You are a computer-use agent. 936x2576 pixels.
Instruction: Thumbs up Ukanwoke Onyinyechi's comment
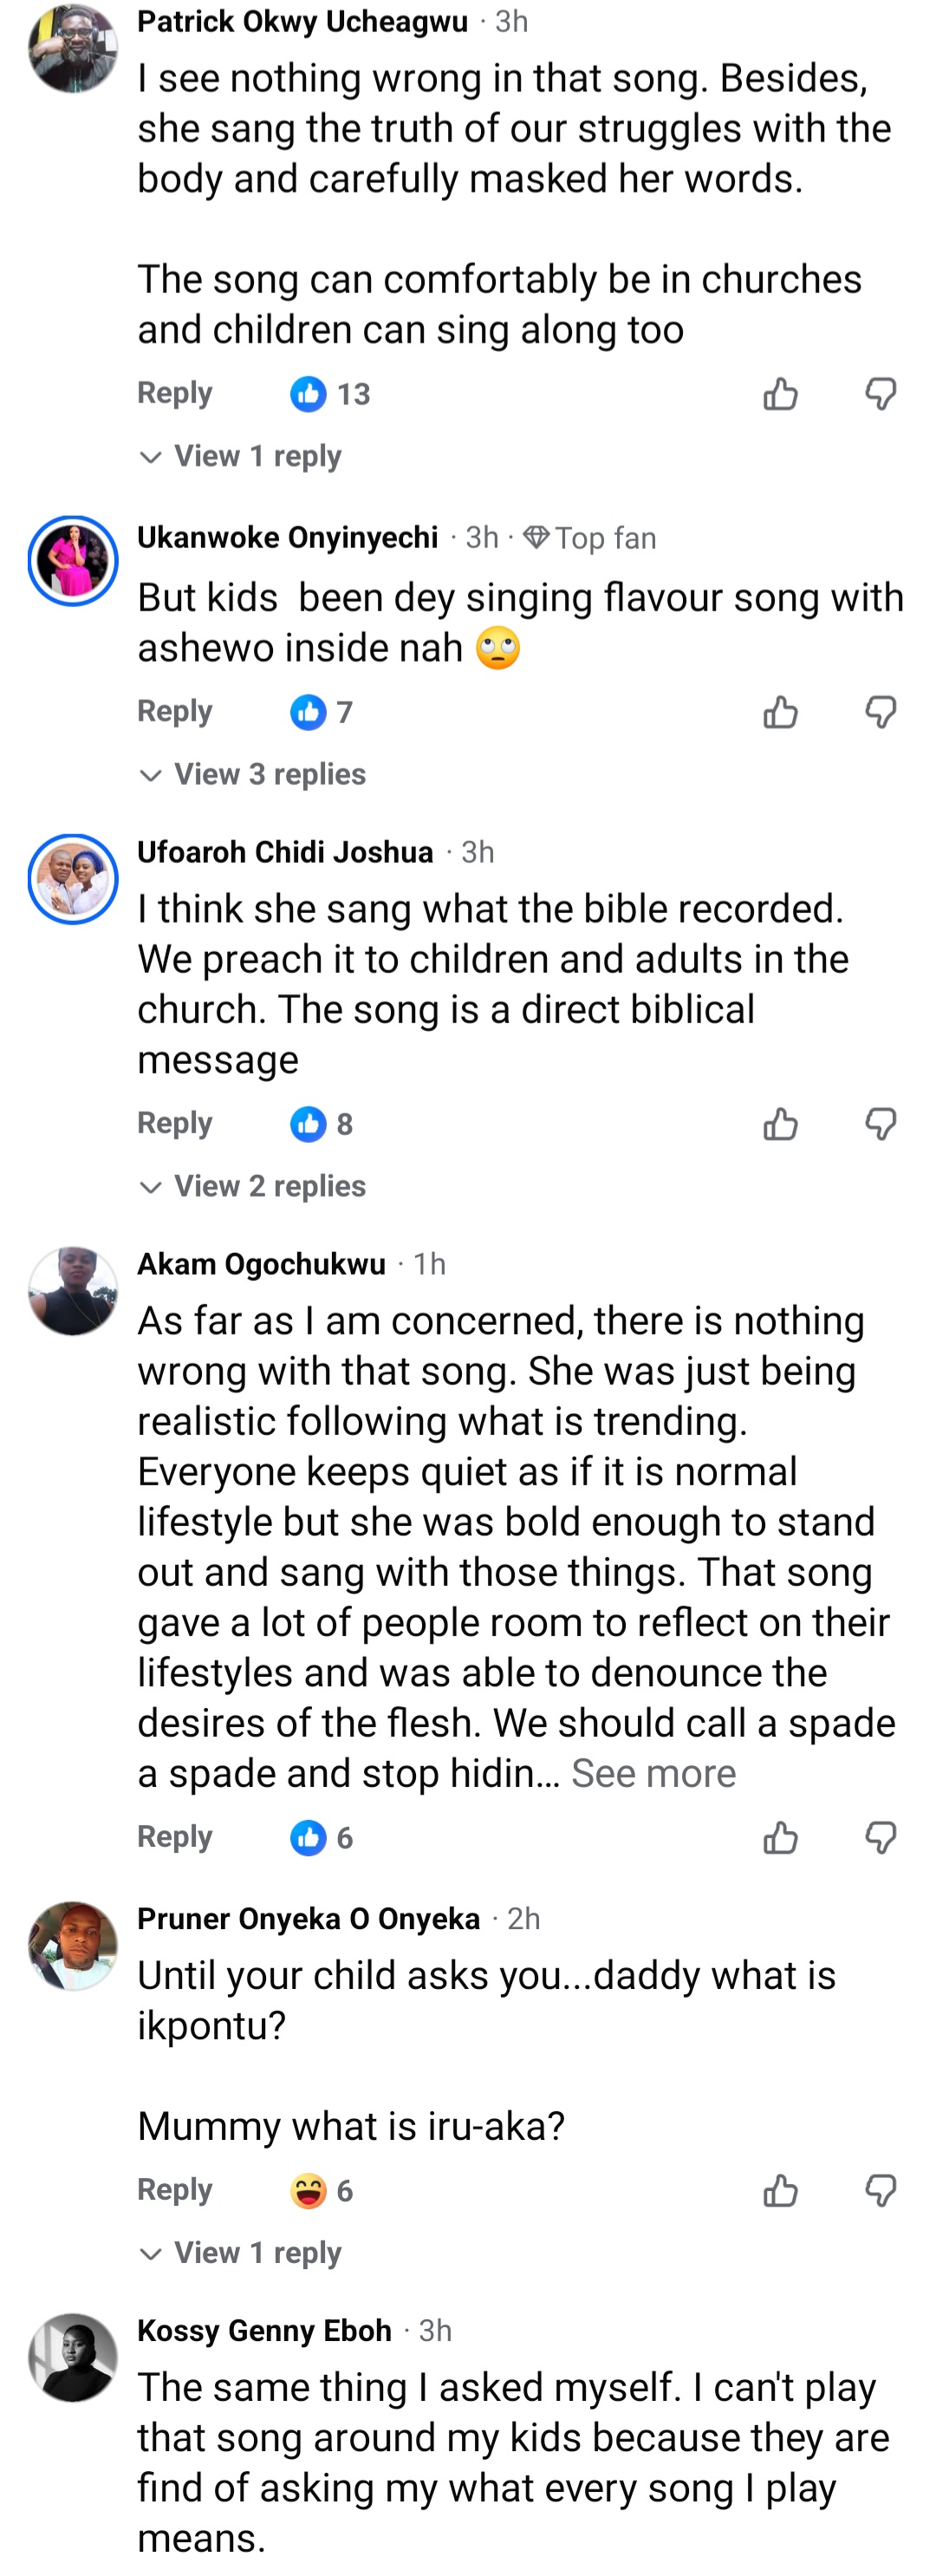point(780,712)
